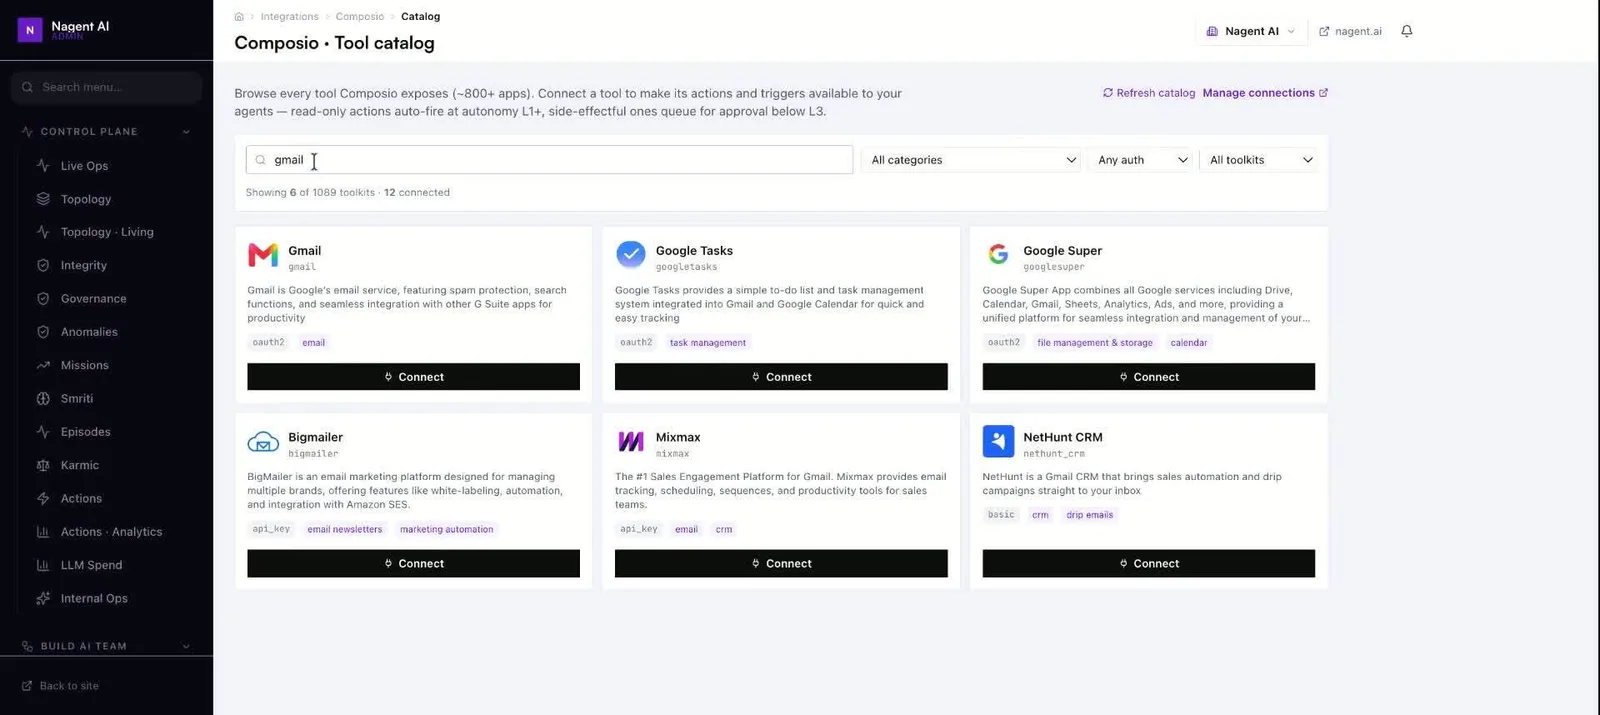Open Missions from sidebar
The image size is (1600, 715).
coord(84,366)
